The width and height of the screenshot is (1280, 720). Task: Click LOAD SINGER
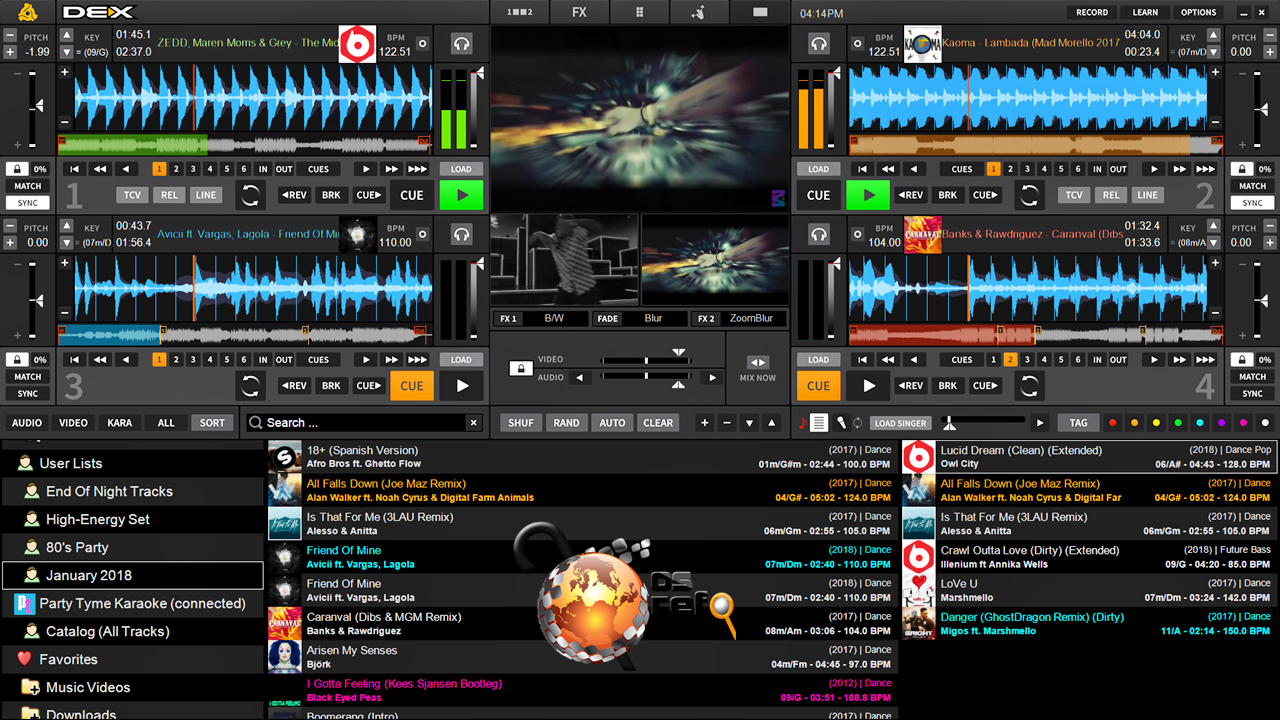tap(899, 423)
